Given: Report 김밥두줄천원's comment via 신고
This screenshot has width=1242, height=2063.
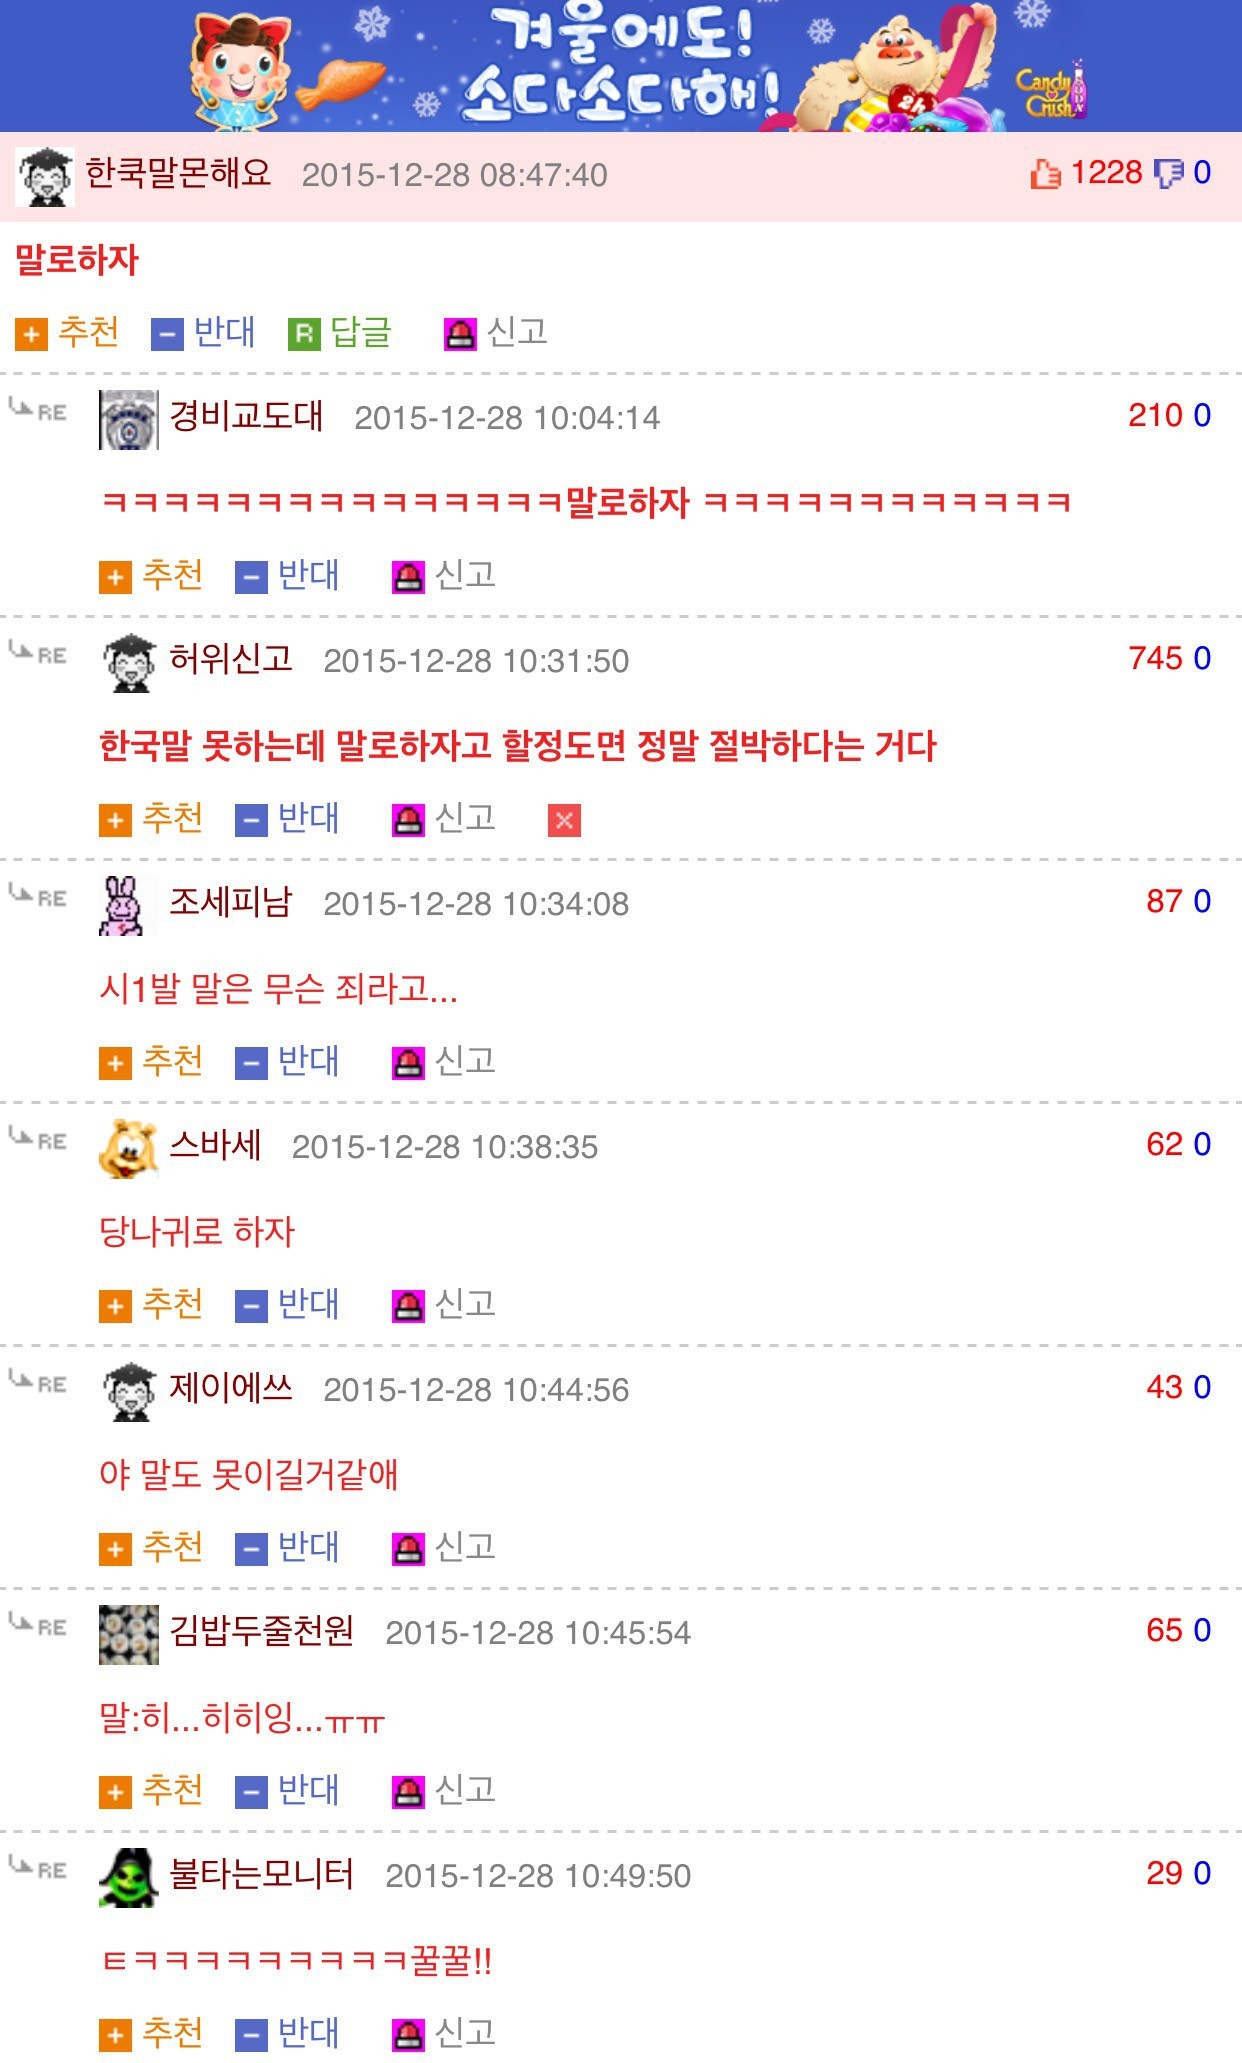Looking at the screenshot, I should (444, 1791).
